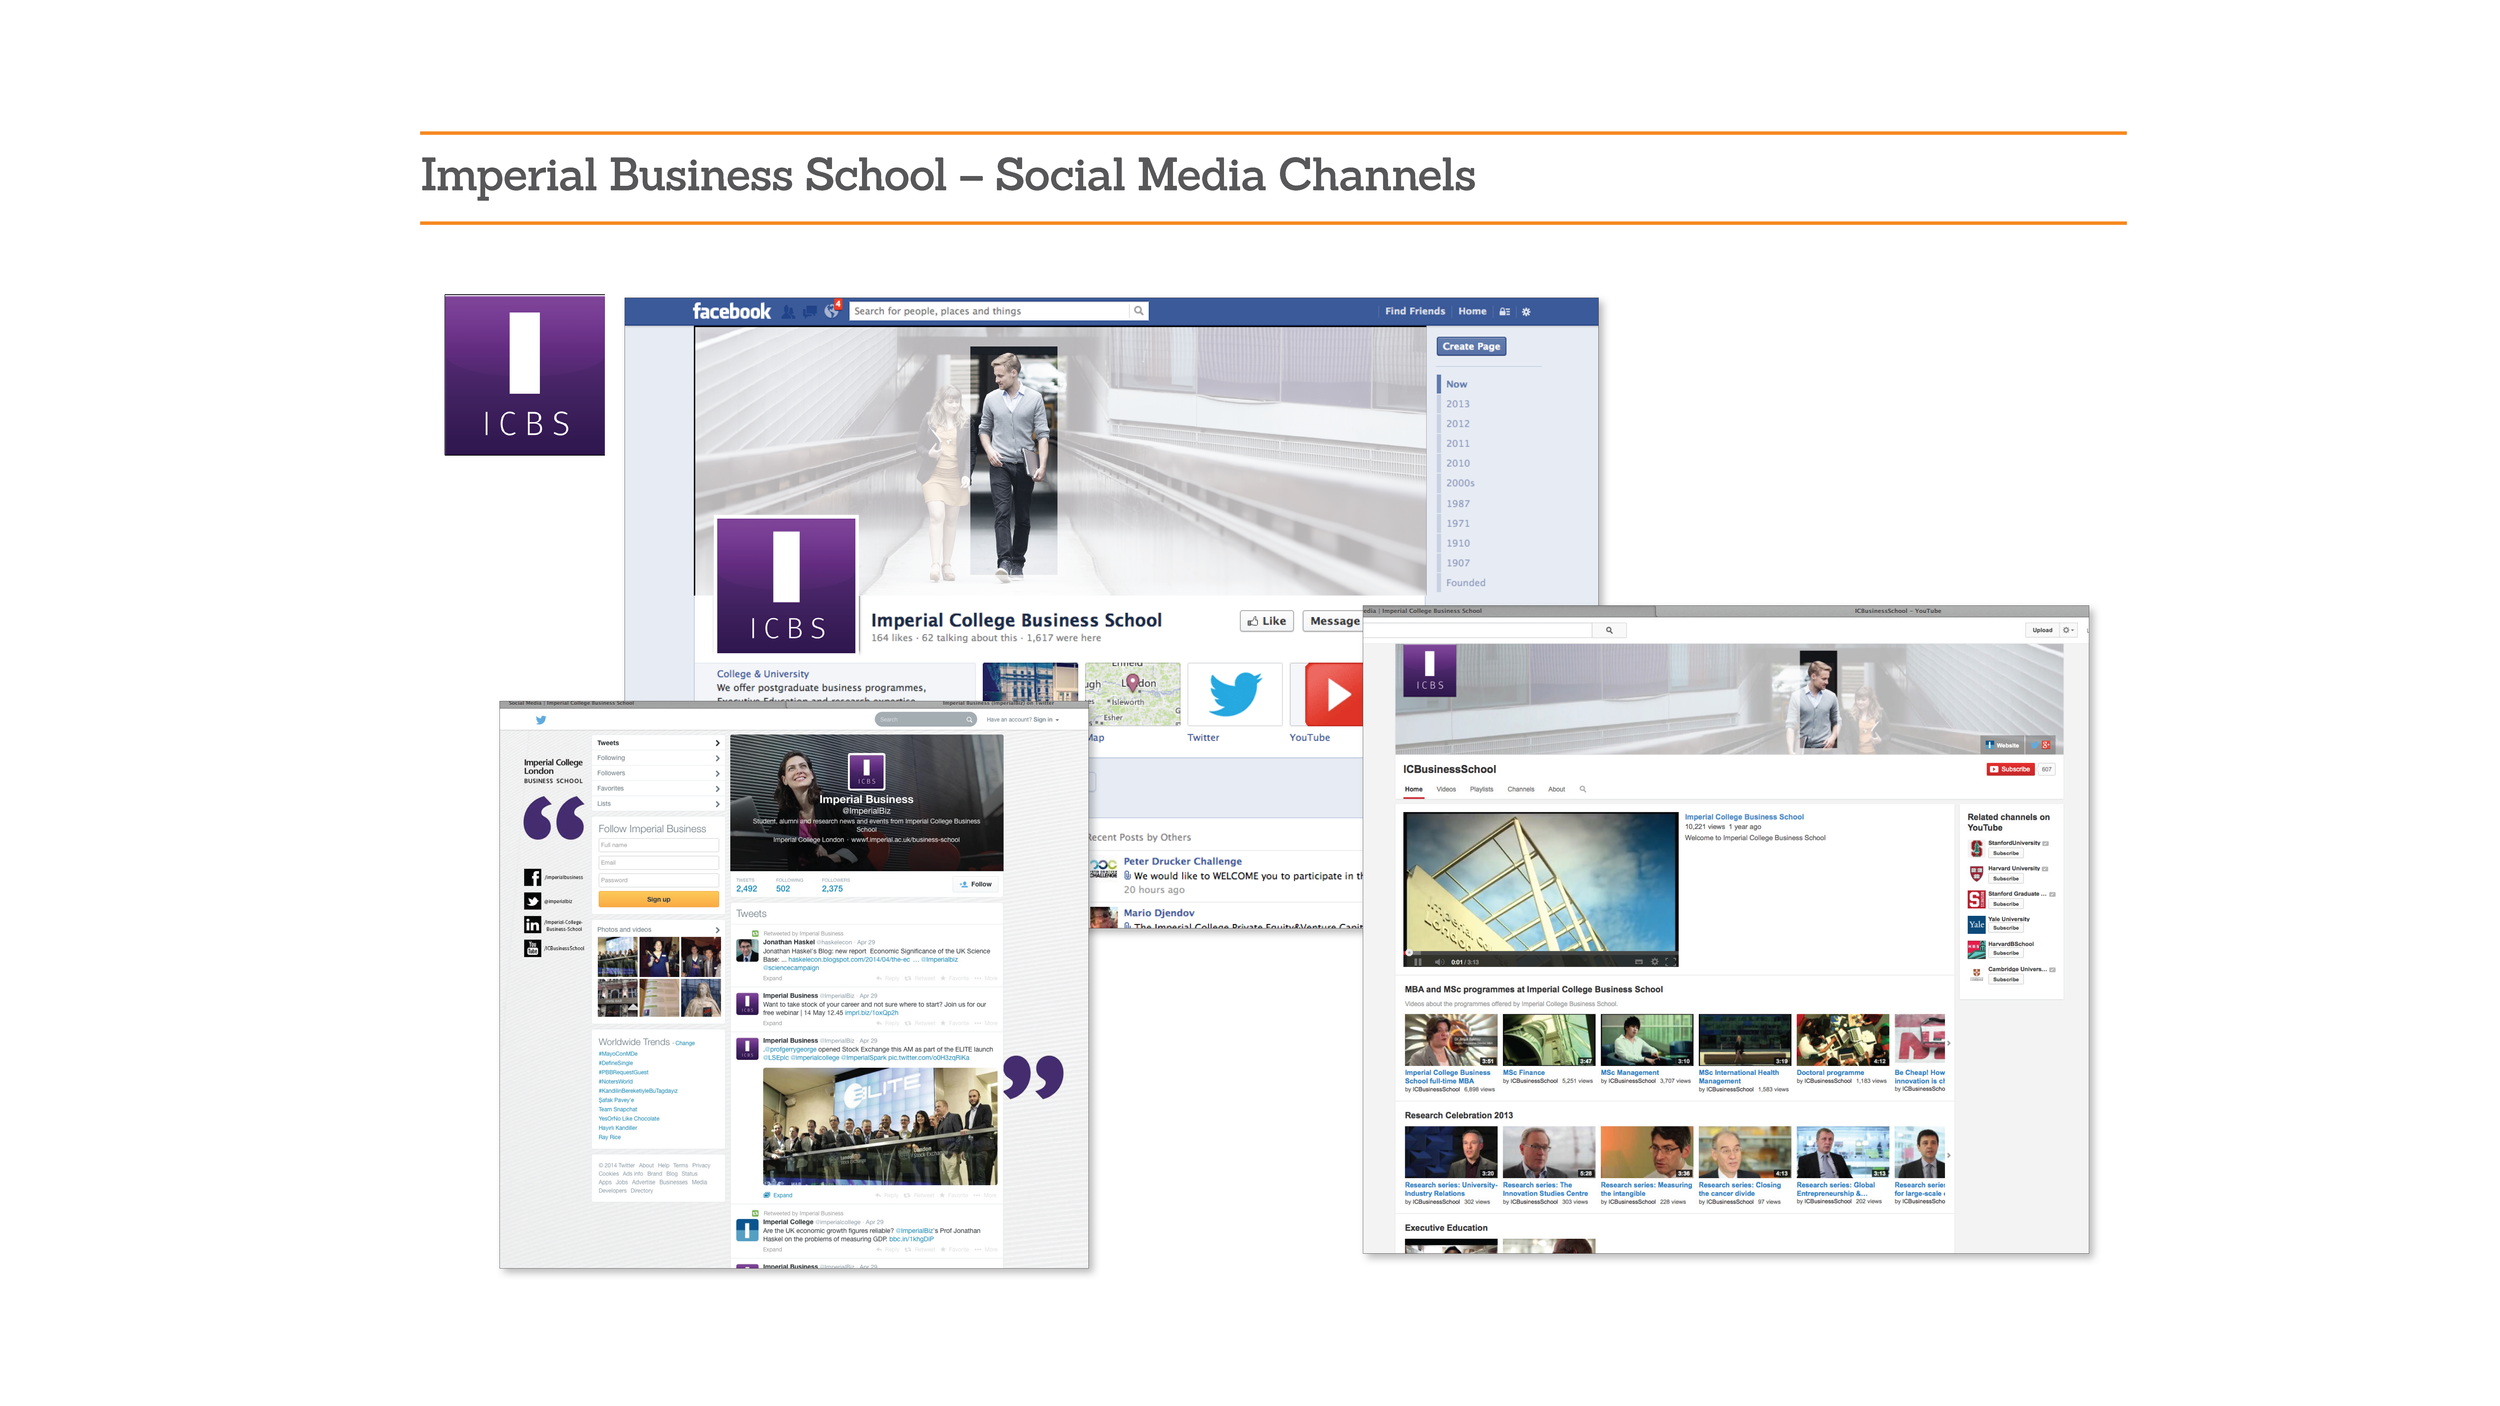Follow Imperial Business on Twitter
This screenshot has height=1406, width=2500.
tap(975, 884)
